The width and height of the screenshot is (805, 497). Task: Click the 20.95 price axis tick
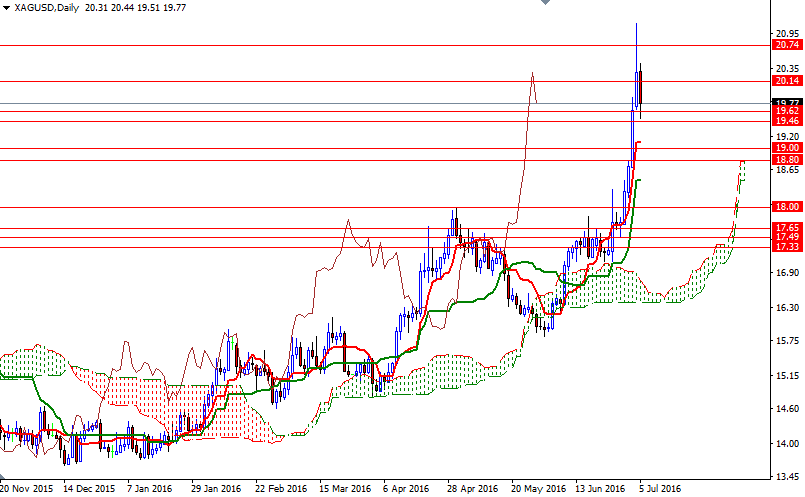[x=786, y=33]
